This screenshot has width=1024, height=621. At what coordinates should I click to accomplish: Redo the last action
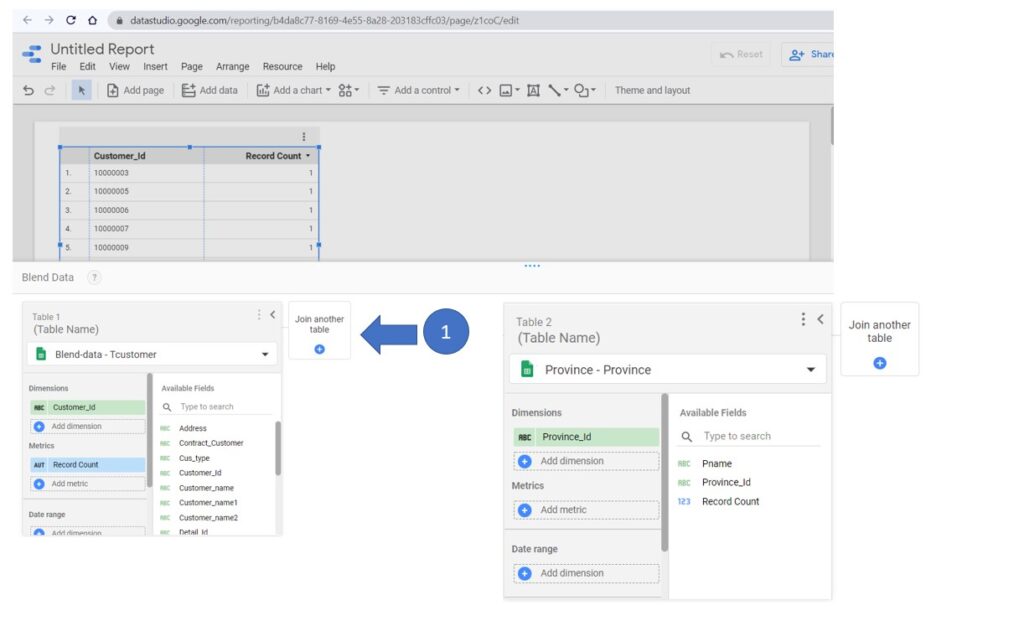pos(50,90)
